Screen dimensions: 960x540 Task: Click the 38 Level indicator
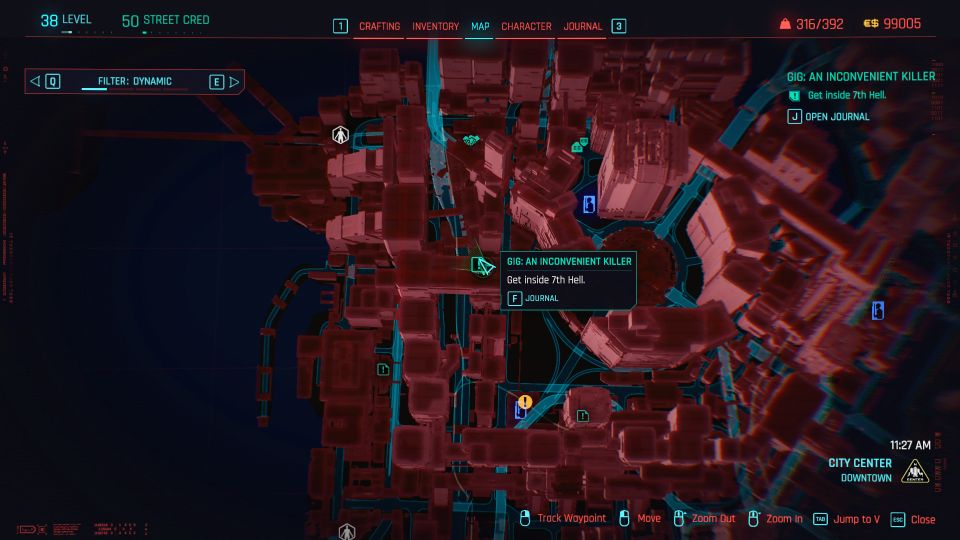(66, 20)
